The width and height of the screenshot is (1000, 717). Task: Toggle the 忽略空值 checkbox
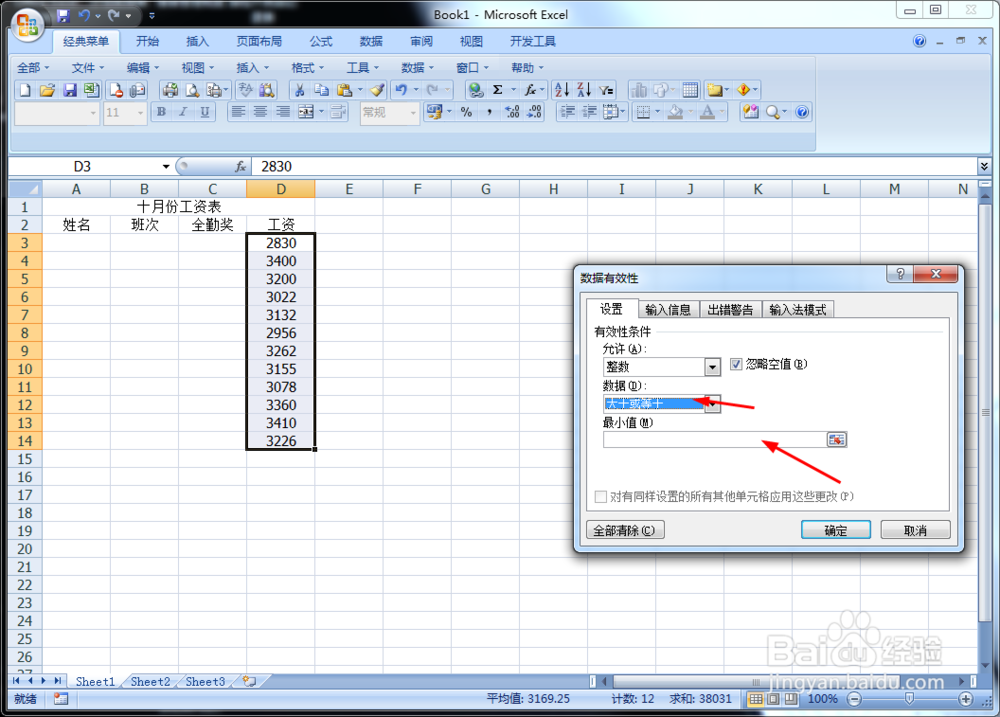(736, 364)
